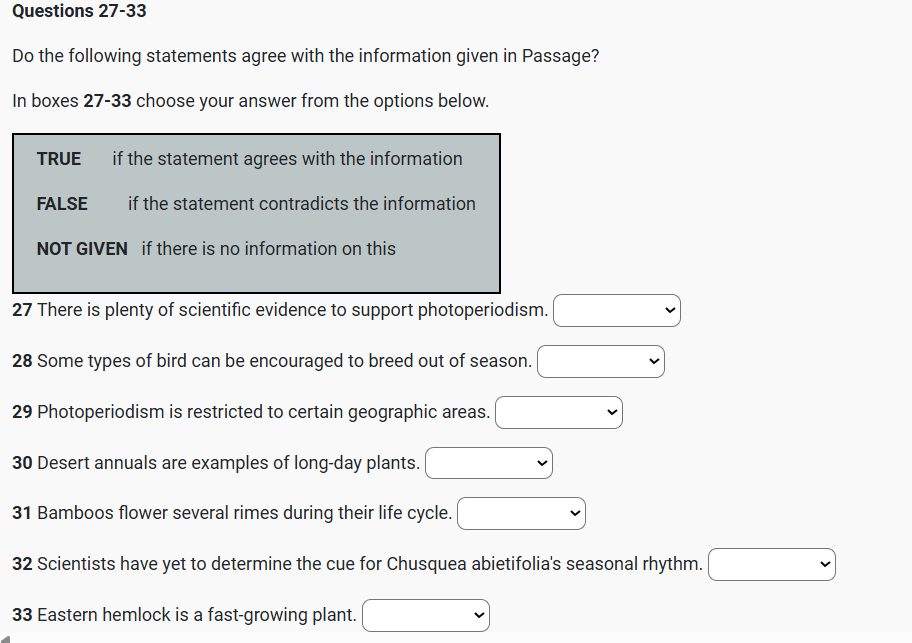Open dropdown next to Eastern hemlock statement
The width and height of the screenshot is (912, 643).
[x=426, y=616]
